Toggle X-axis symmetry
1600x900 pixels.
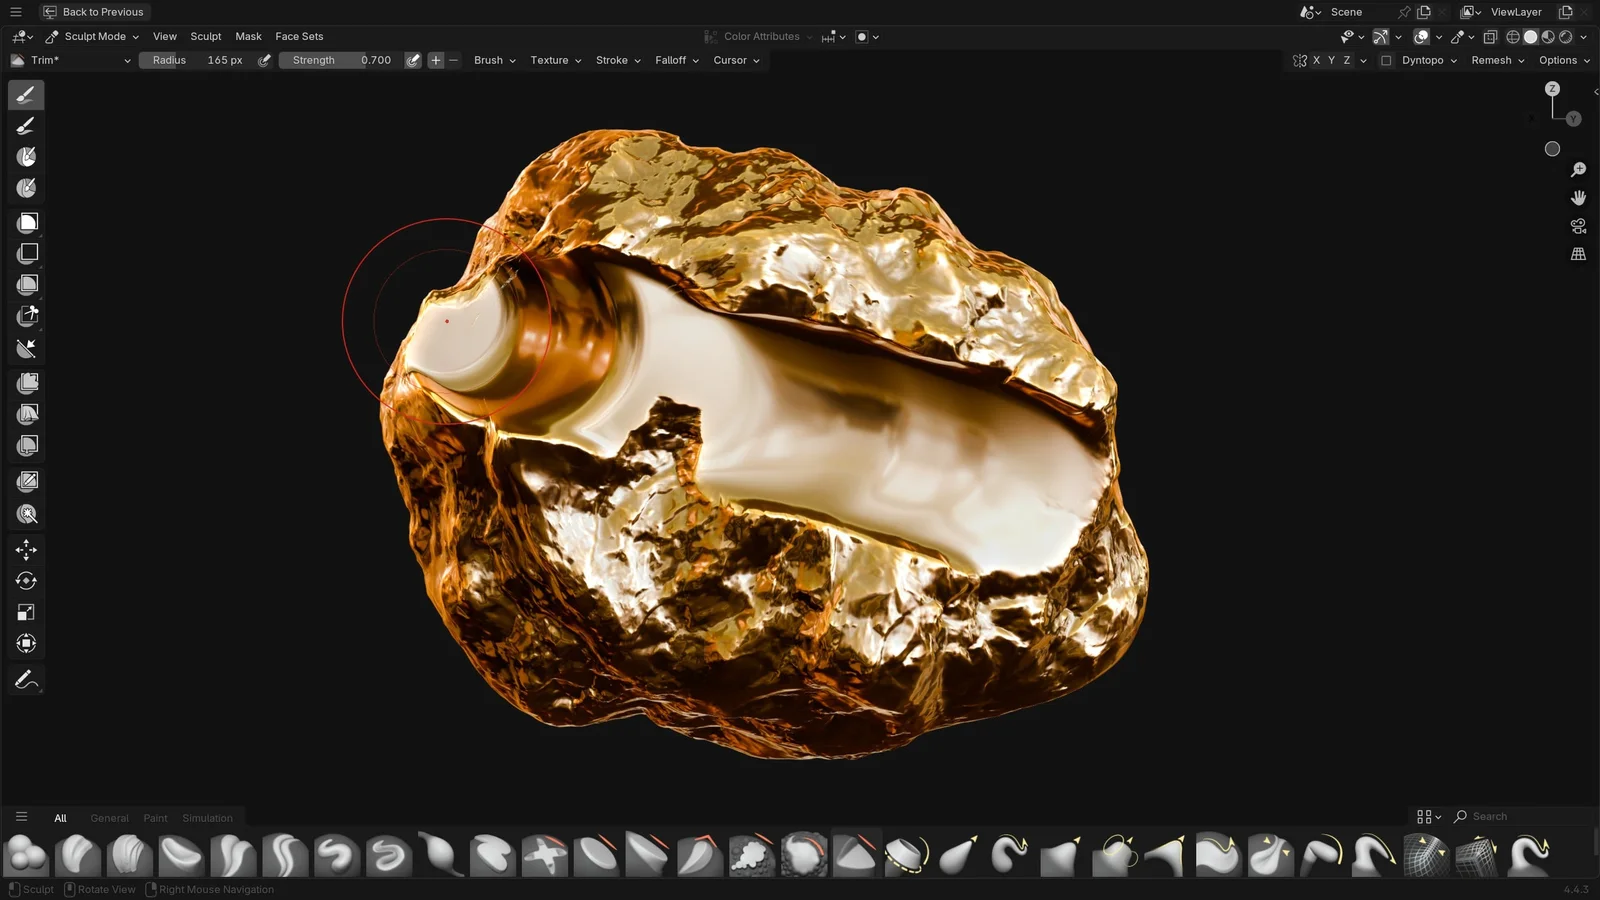click(x=1316, y=60)
